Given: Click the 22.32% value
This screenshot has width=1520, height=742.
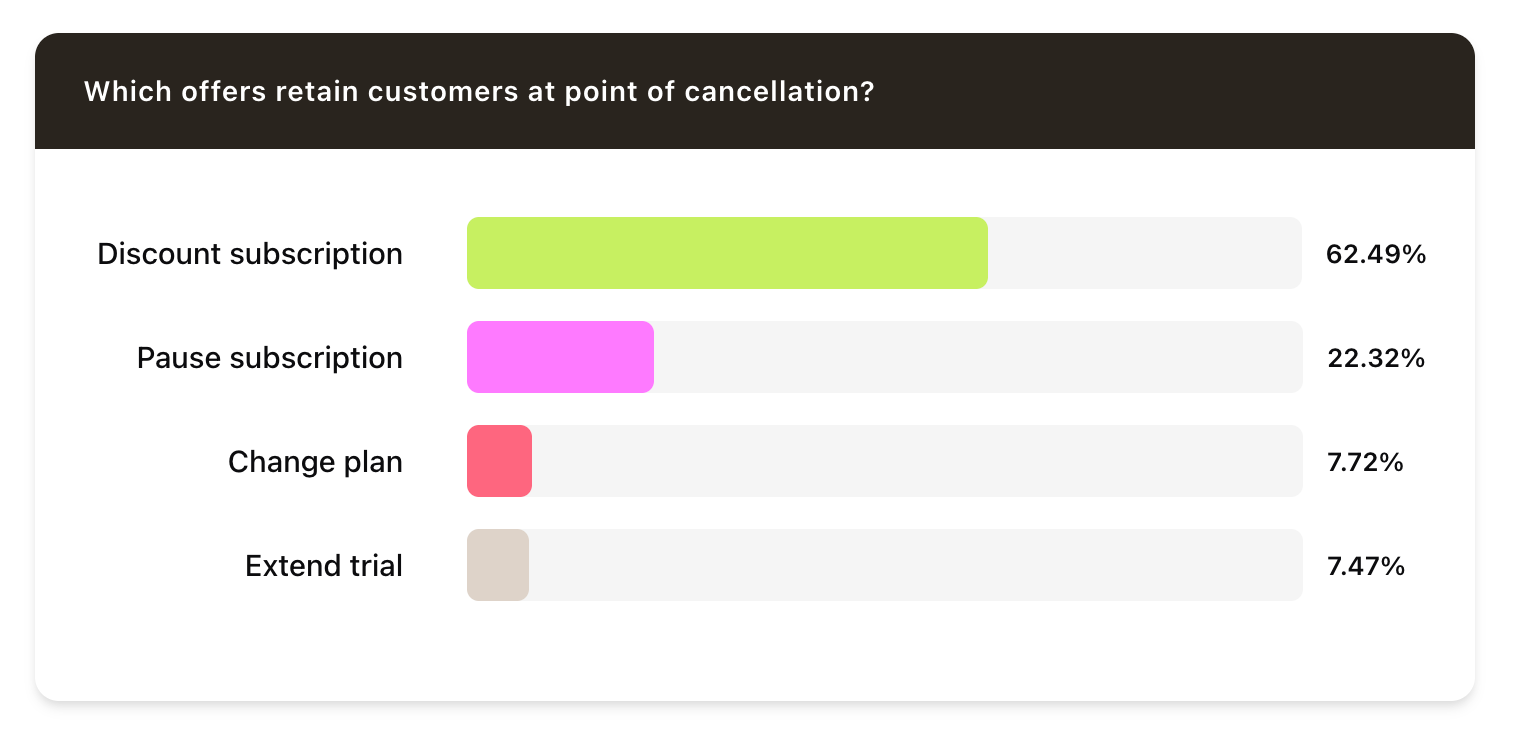Looking at the screenshot, I should [1375, 358].
